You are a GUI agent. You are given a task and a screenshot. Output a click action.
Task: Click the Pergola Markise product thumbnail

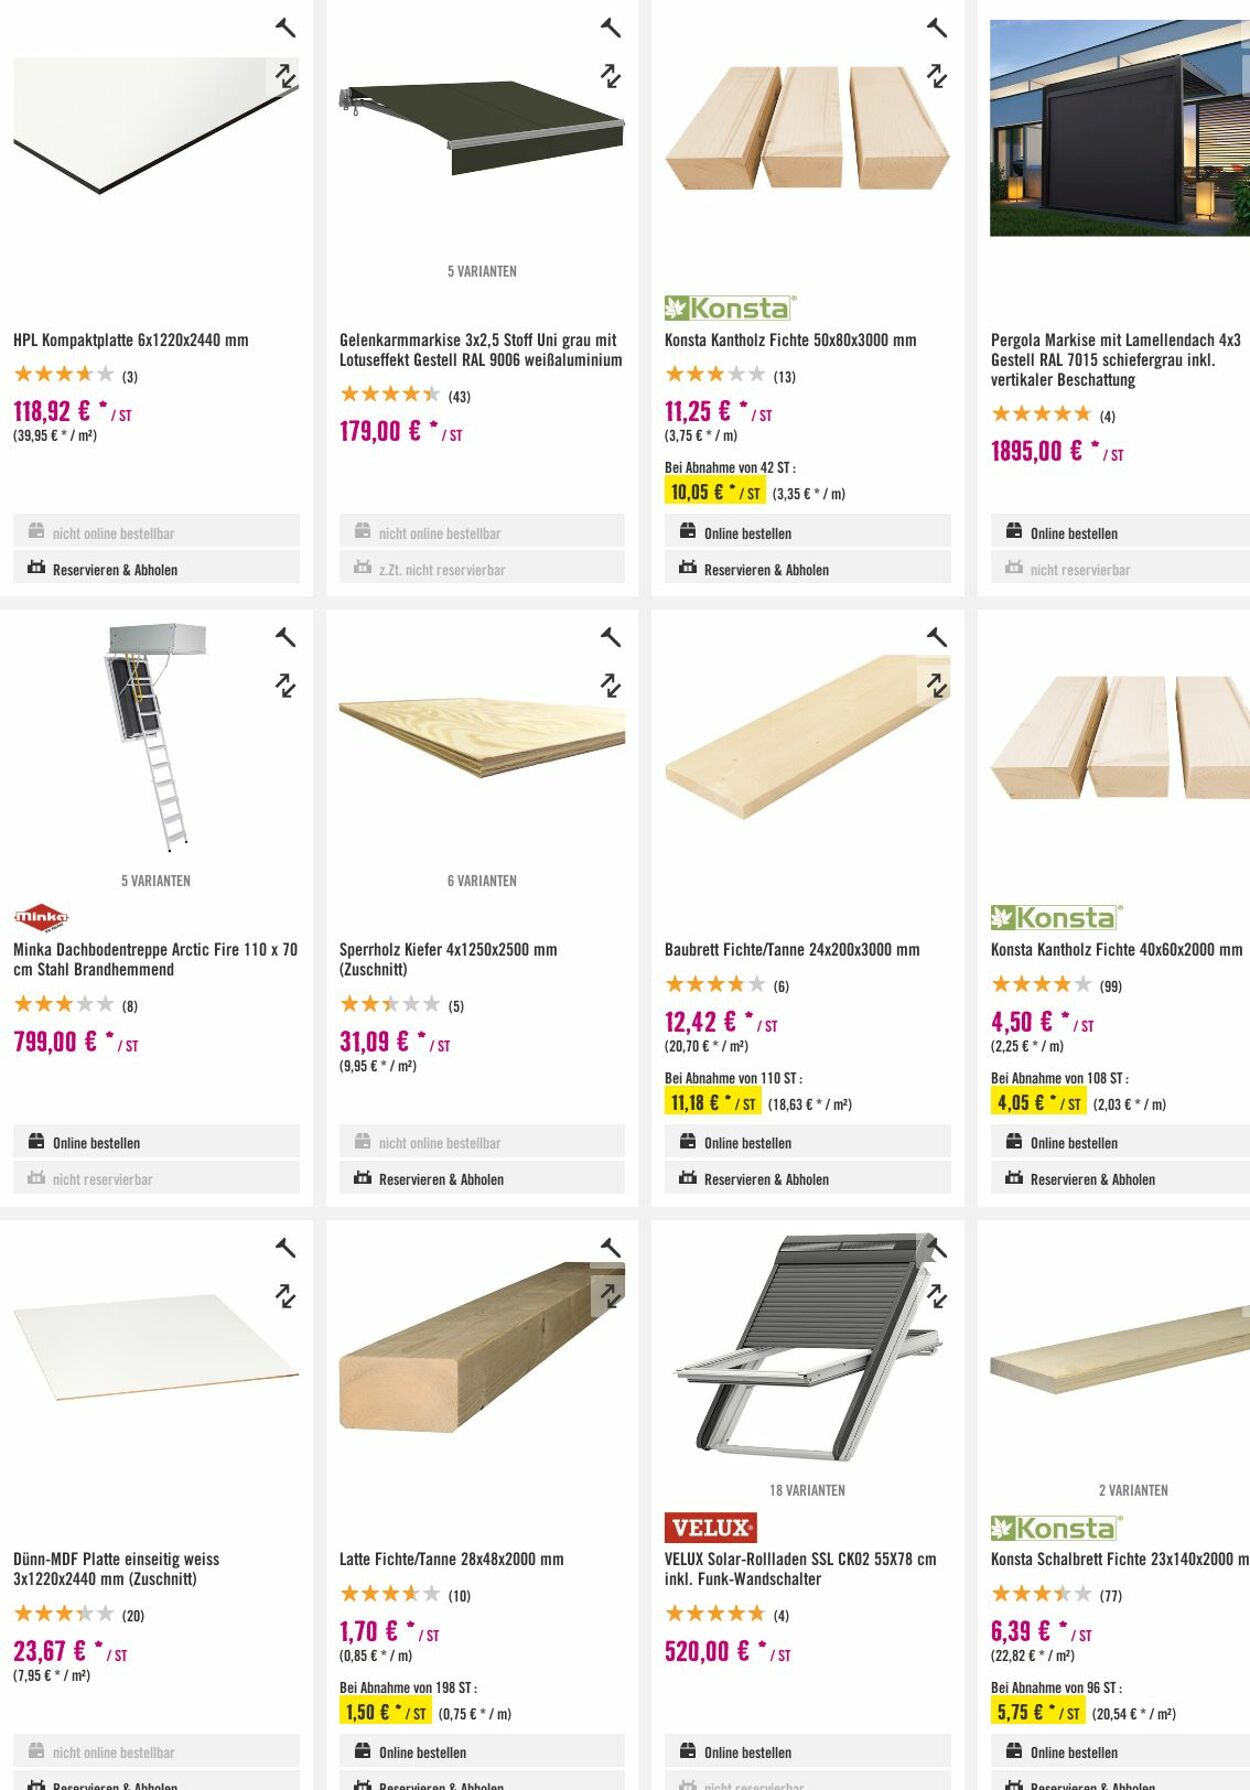(x=1115, y=128)
